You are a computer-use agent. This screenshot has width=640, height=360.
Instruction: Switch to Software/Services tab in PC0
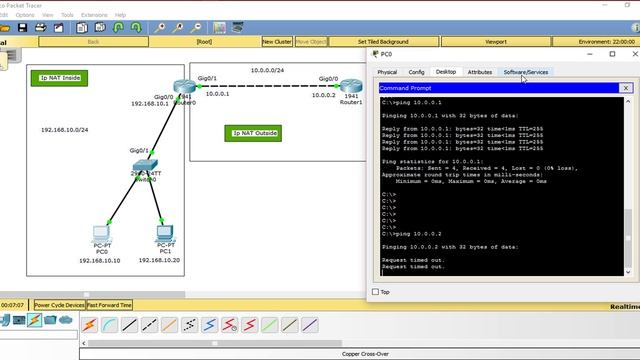pos(526,72)
